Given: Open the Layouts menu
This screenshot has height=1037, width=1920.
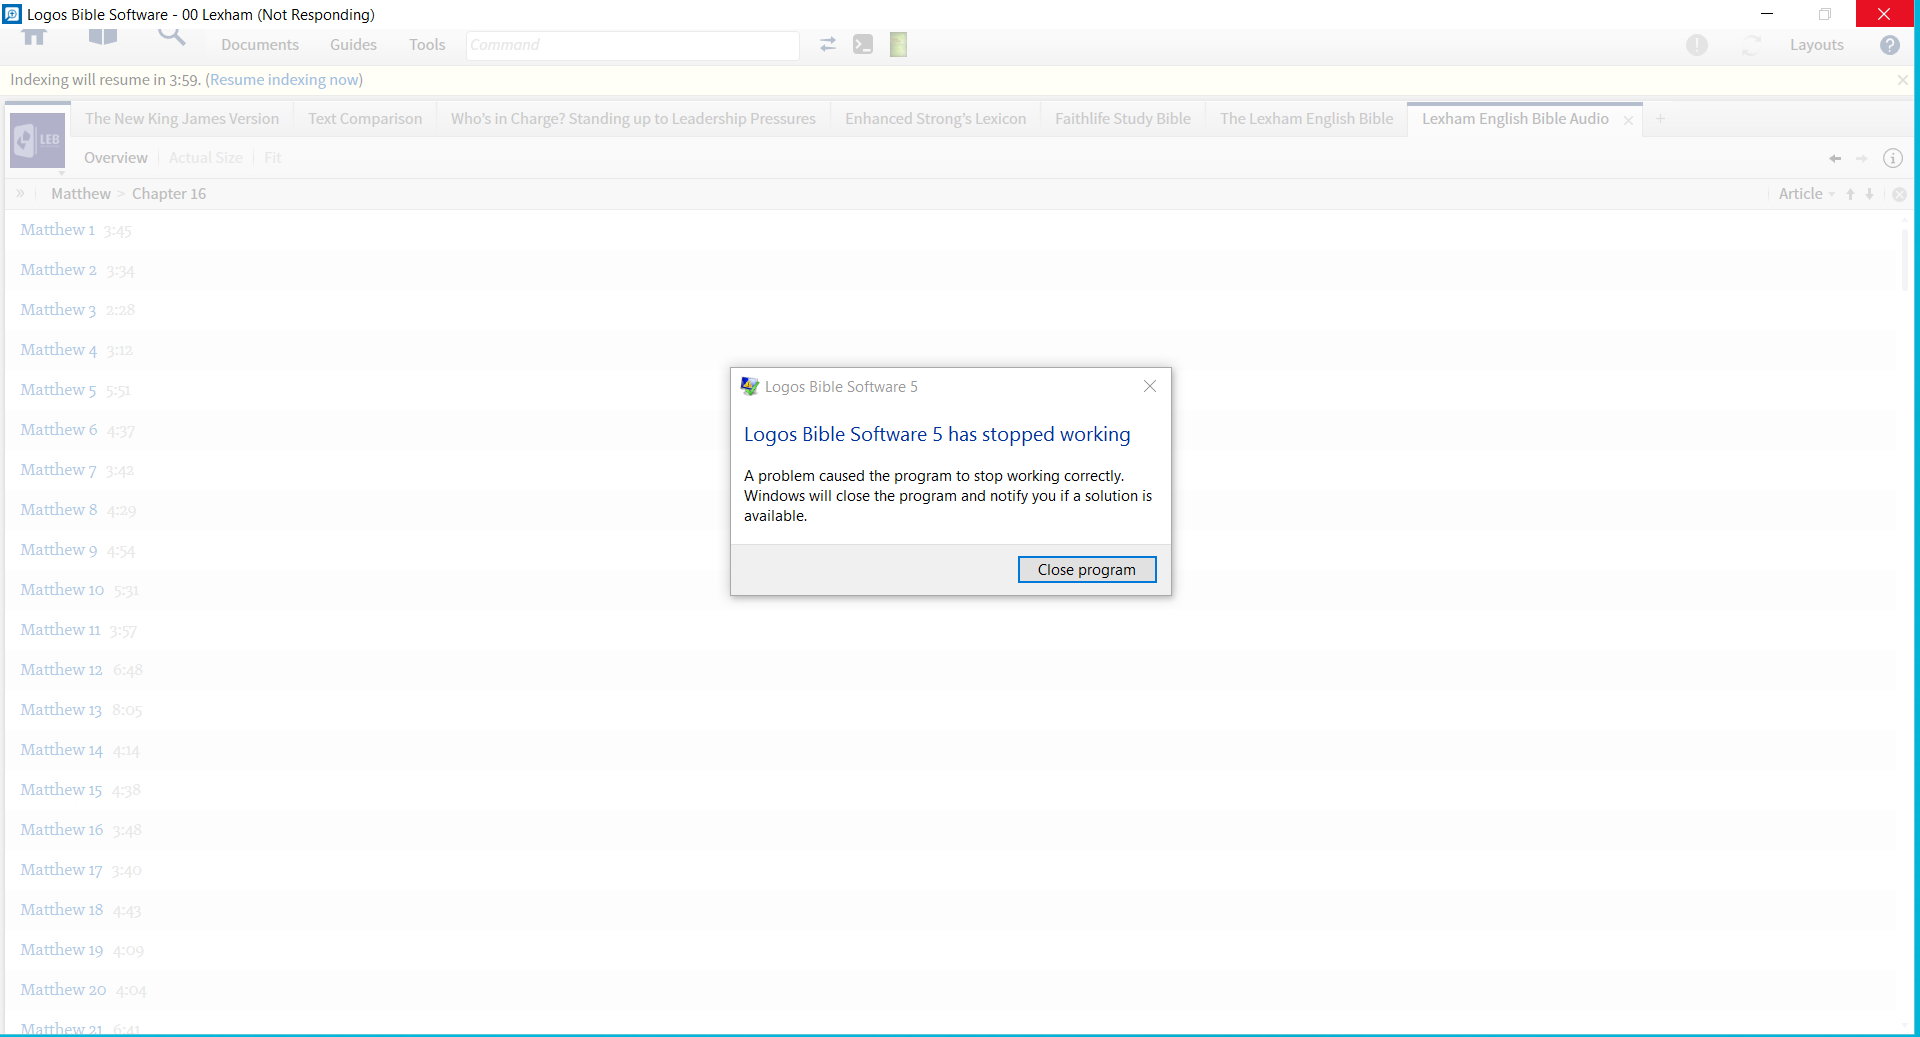Looking at the screenshot, I should (1817, 45).
